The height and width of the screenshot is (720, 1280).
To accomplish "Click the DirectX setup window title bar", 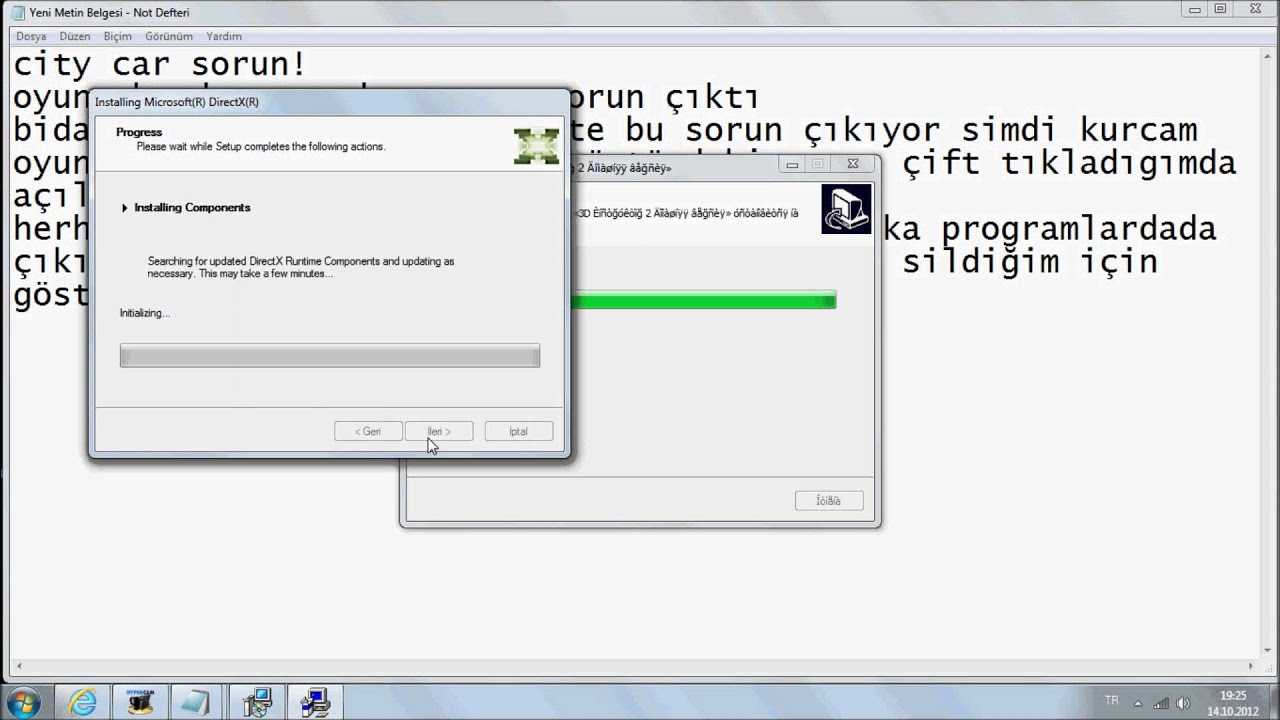I will (330, 102).
